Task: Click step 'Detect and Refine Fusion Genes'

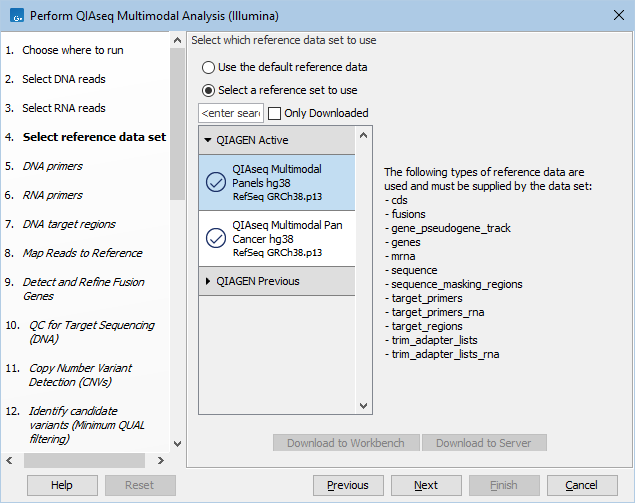Action: coord(83,289)
